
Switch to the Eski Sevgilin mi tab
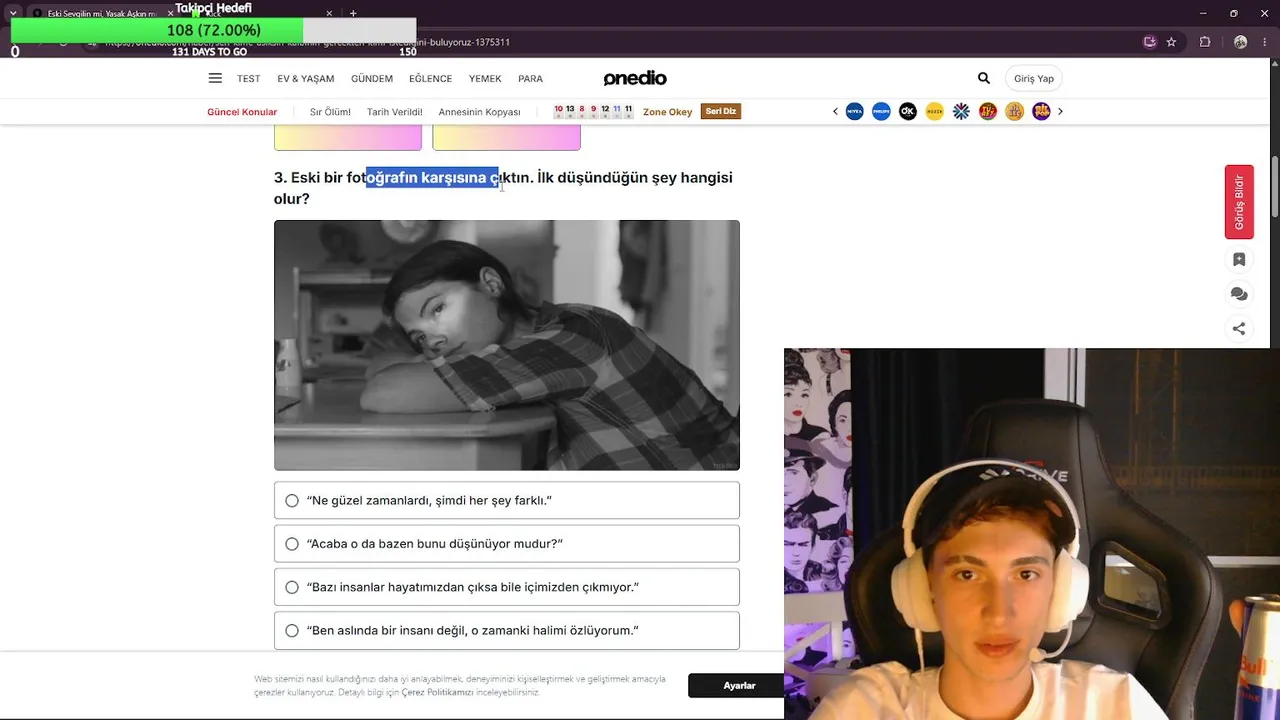point(100,14)
